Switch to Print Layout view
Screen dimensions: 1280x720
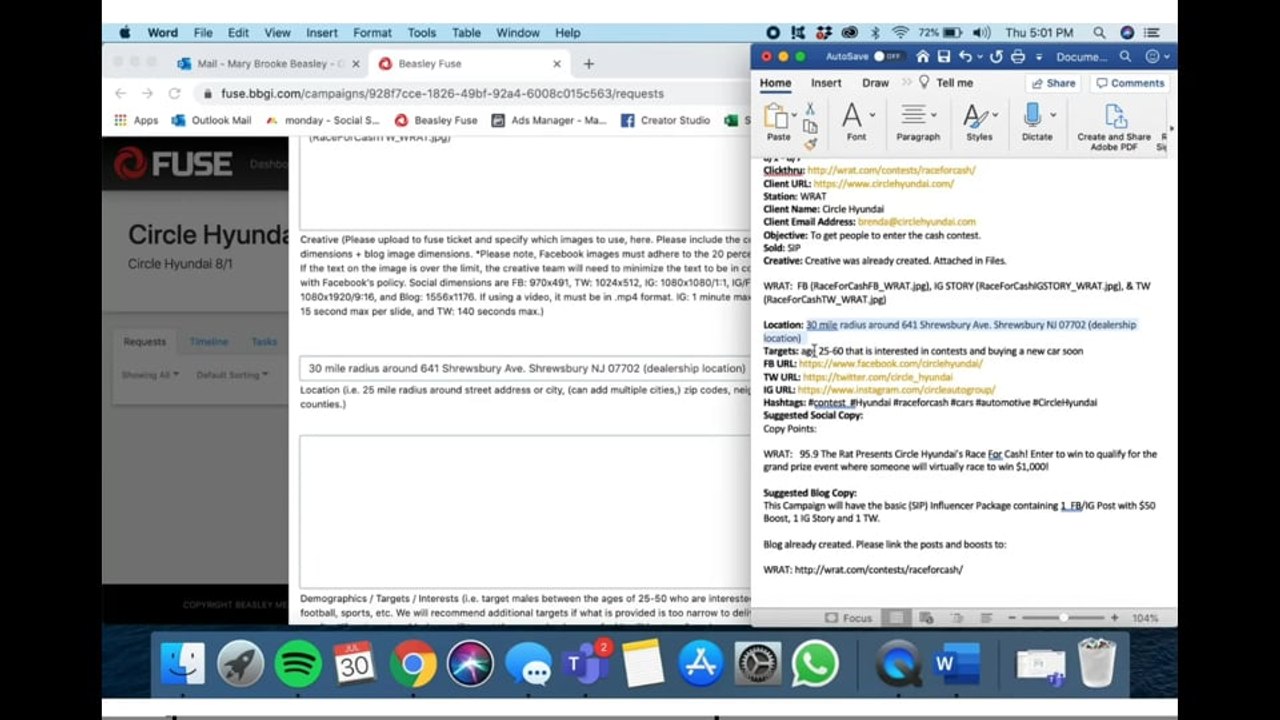coord(897,618)
